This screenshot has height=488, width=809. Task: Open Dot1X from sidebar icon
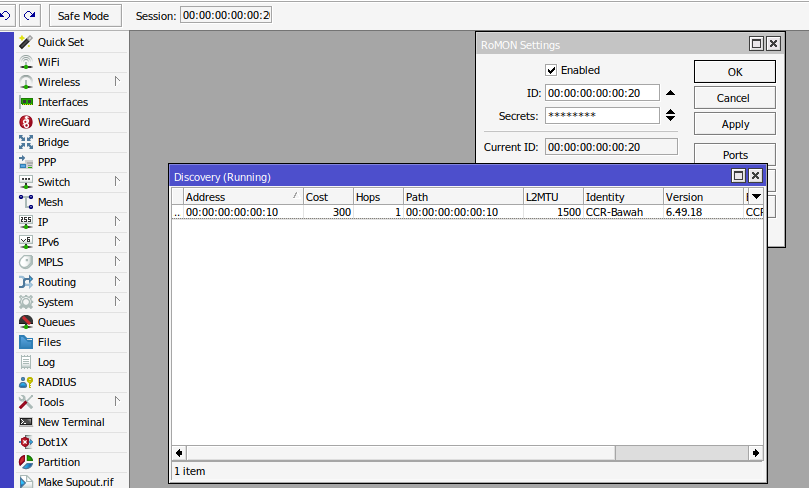(x=26, y=442)
